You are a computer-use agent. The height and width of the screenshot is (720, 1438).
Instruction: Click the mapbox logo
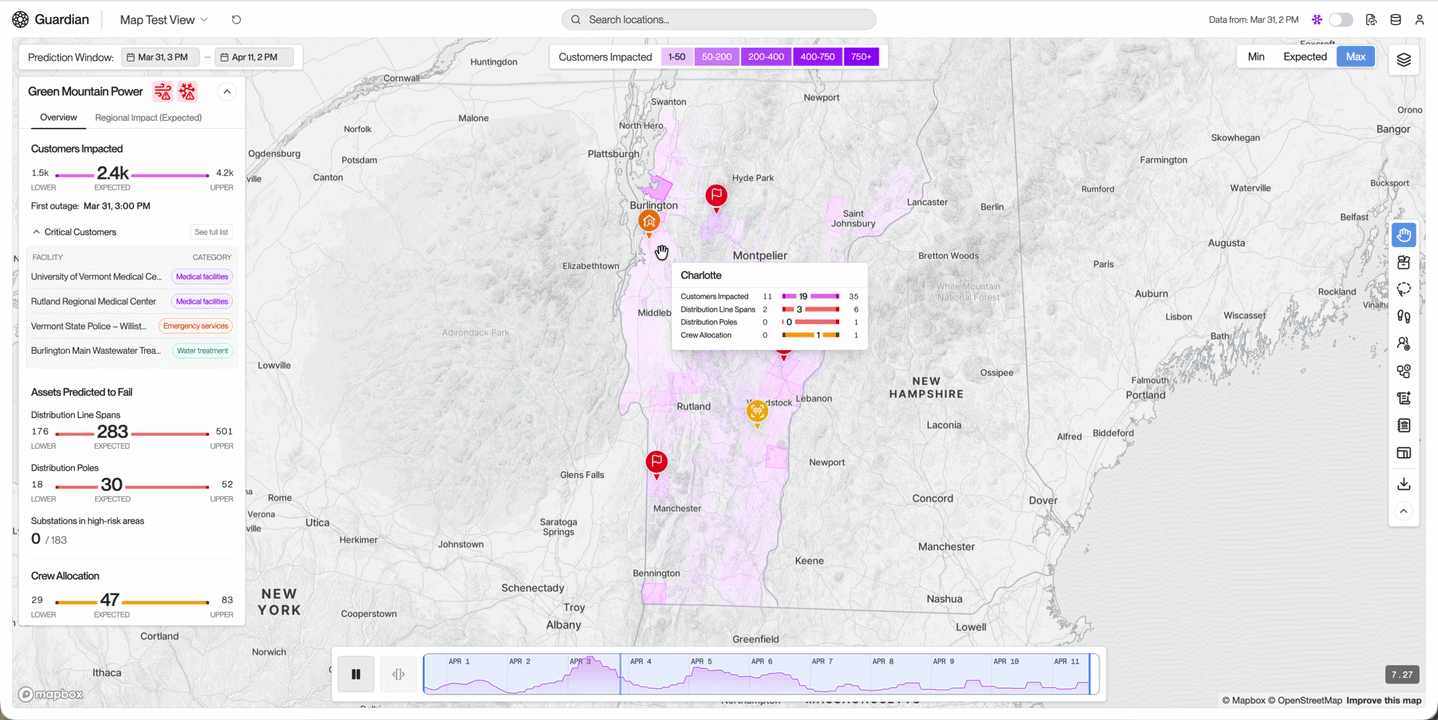(51, 694)
